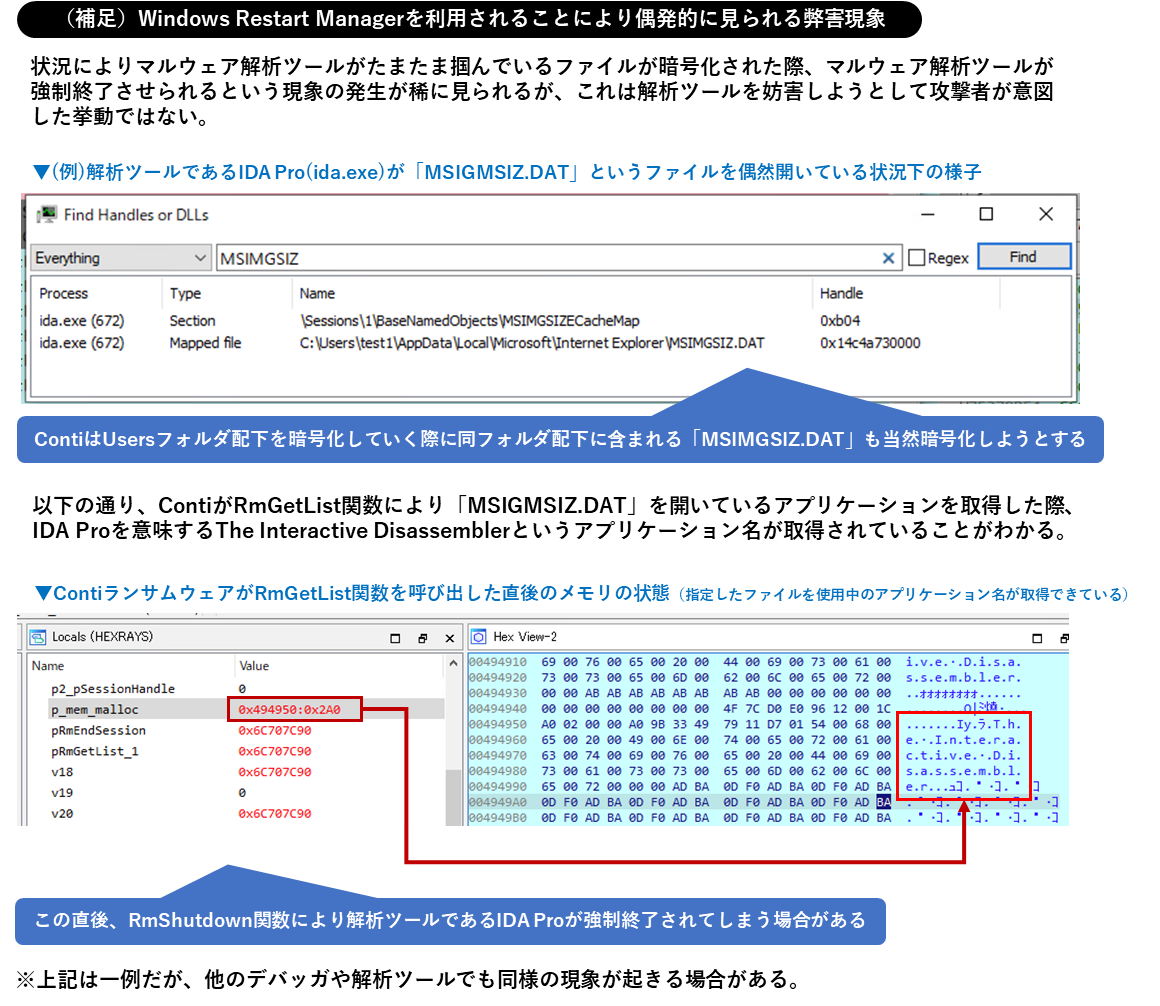Click the Hex View-2 panel icon

[x=479, y=637]
